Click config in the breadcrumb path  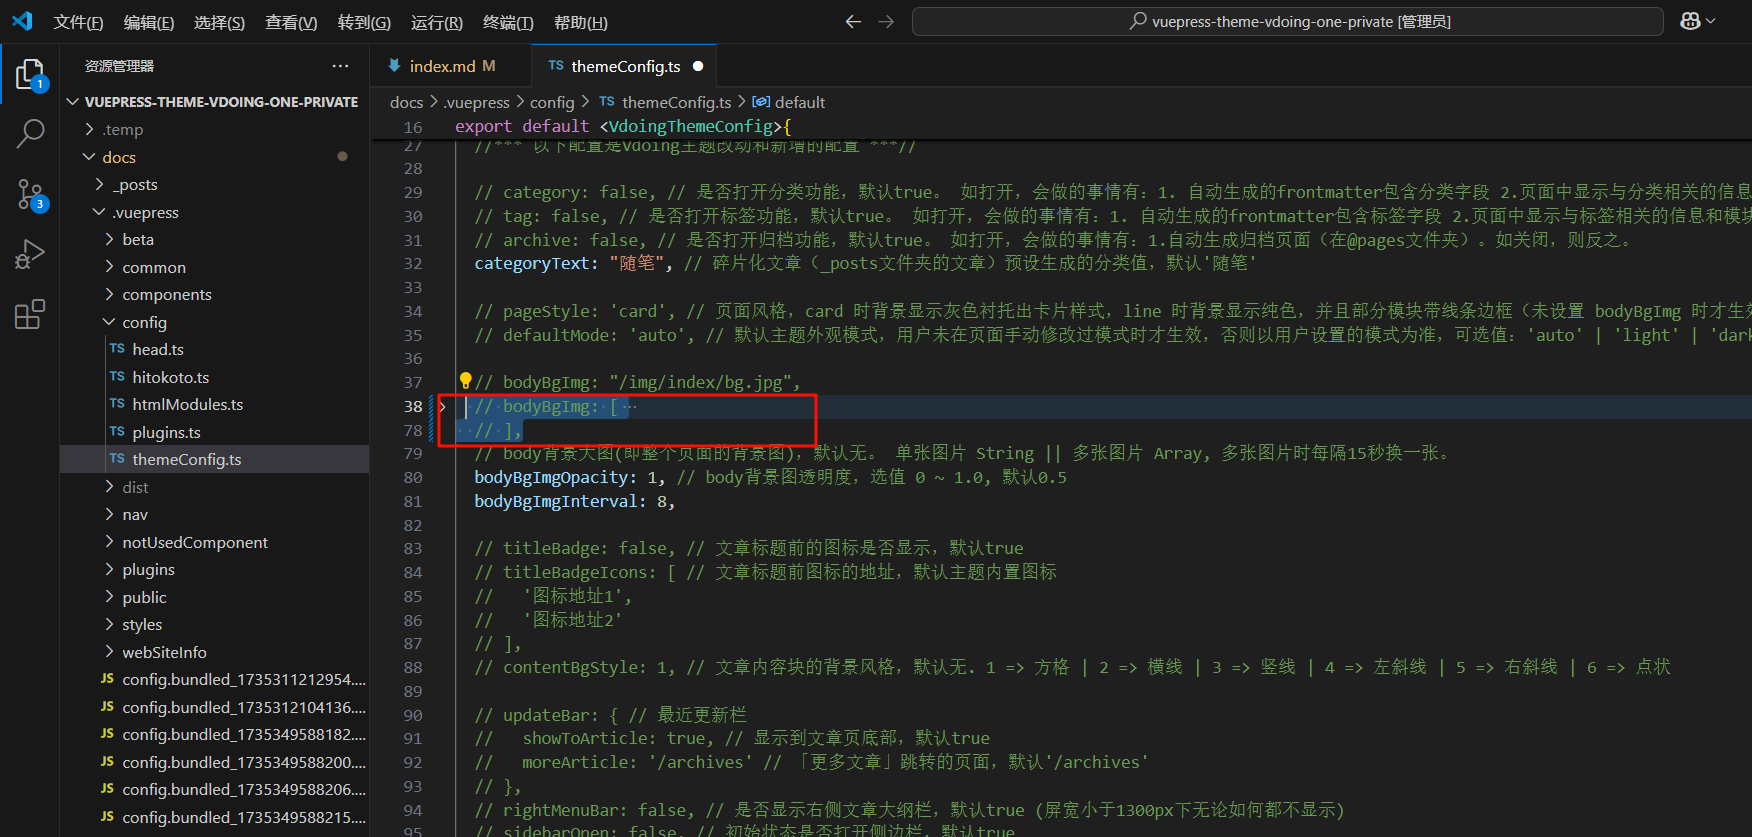point(552,102)
